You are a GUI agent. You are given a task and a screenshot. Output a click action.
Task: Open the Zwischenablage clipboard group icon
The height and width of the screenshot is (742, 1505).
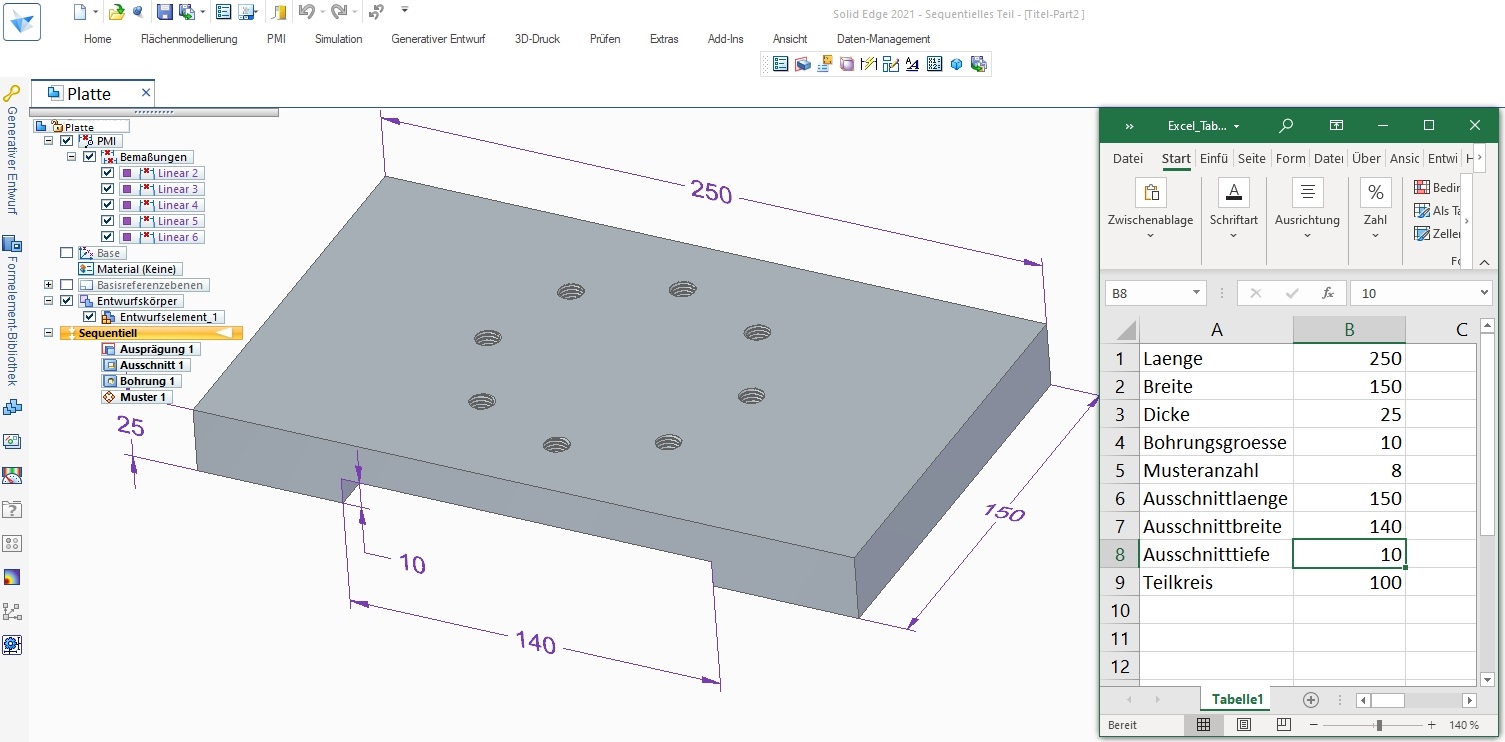point(1150,193)
